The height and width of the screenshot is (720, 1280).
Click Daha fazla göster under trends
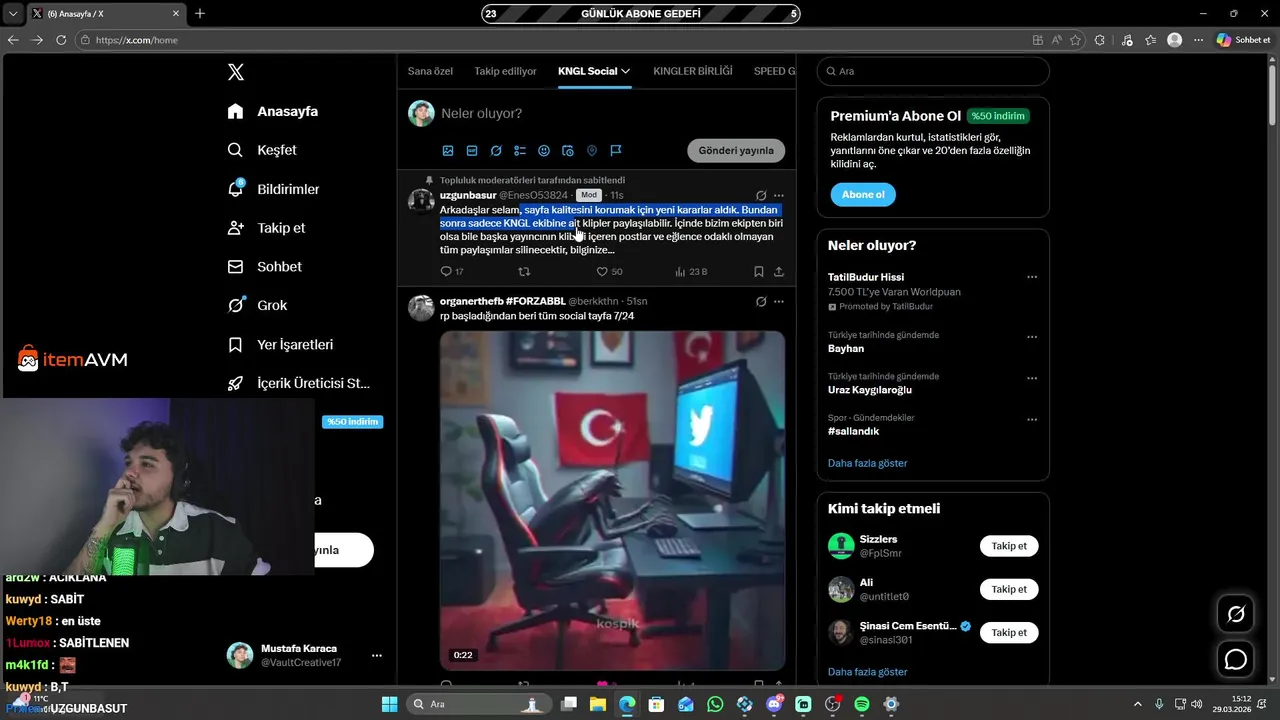[x=867, y=463]
